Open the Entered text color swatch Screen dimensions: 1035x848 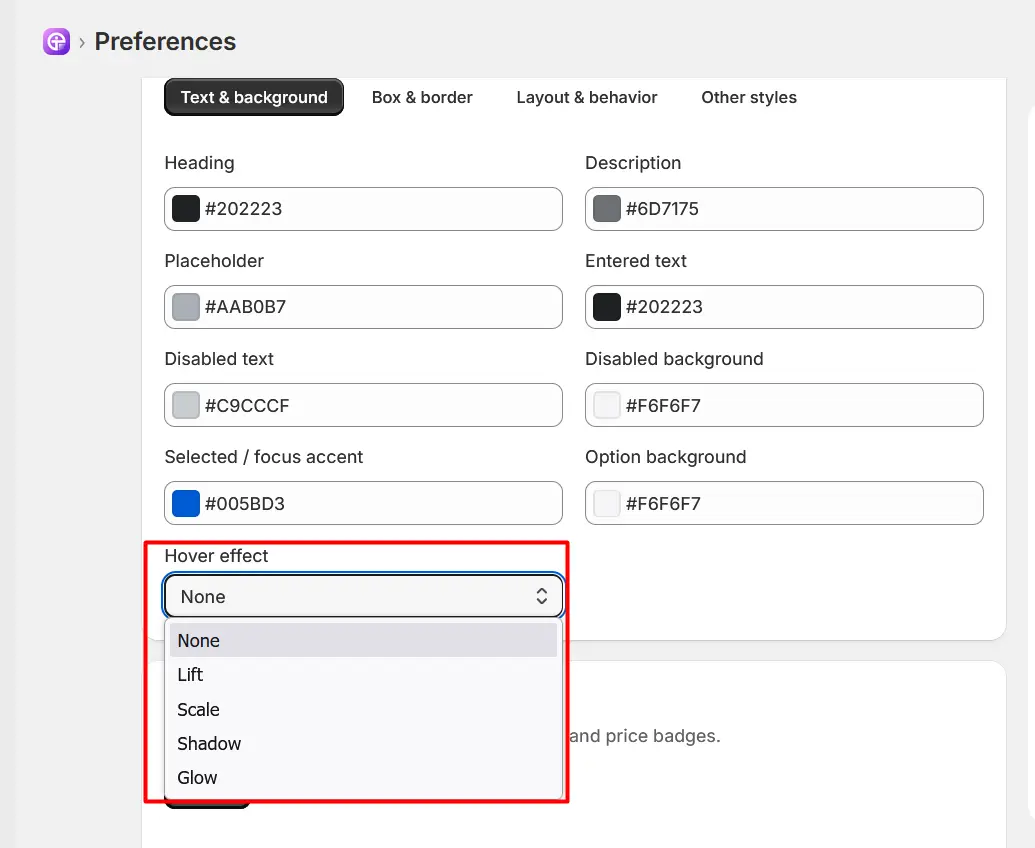coord(607,307)
